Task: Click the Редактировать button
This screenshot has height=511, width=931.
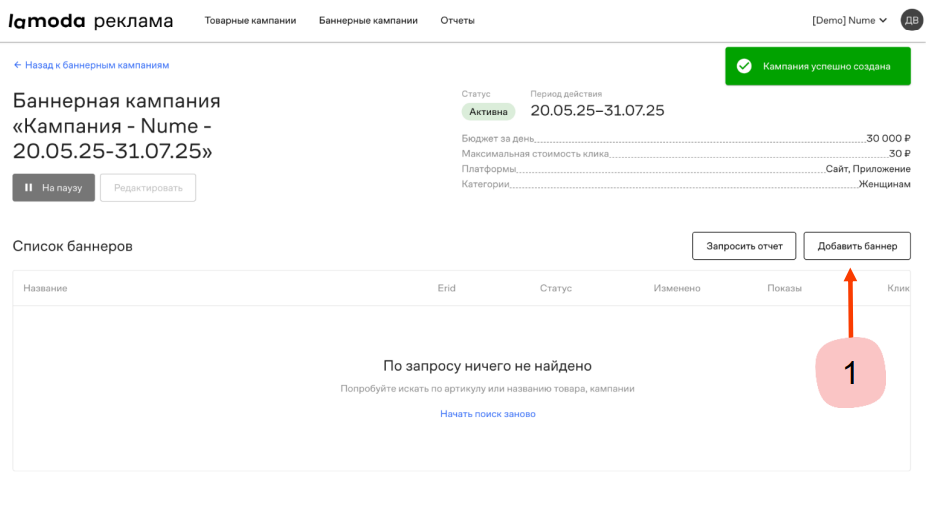Action: (x=148, y=188)
